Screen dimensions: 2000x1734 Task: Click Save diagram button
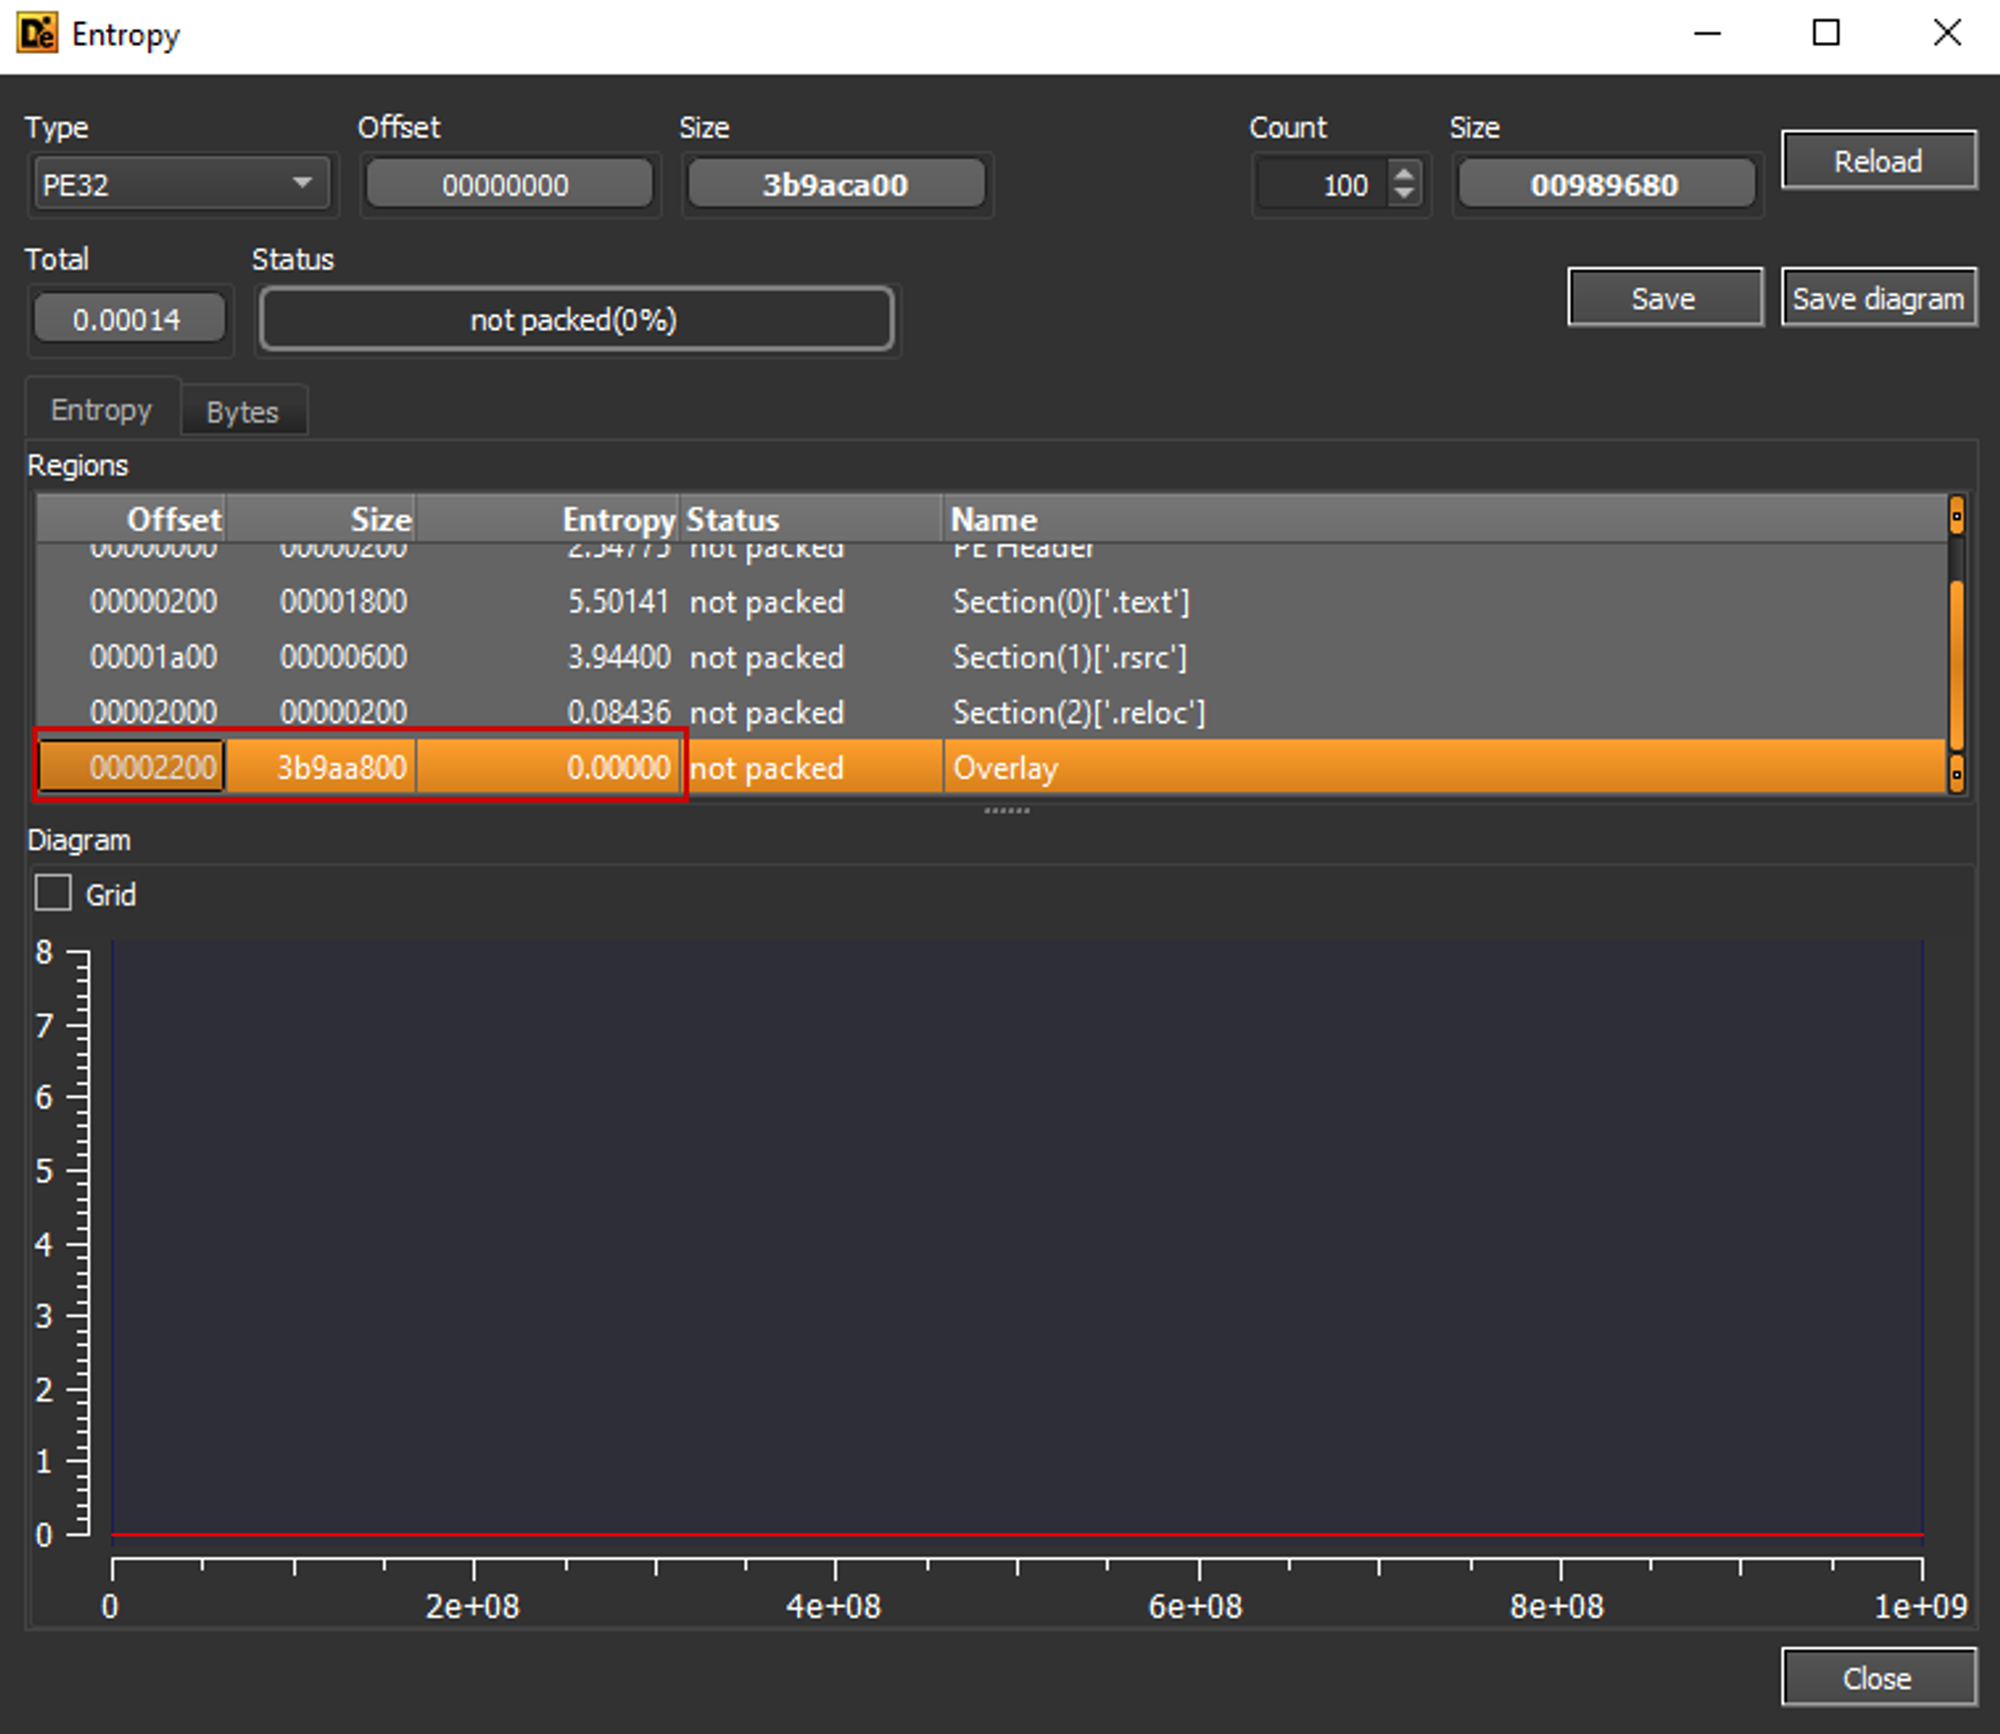click(1878, 298)
